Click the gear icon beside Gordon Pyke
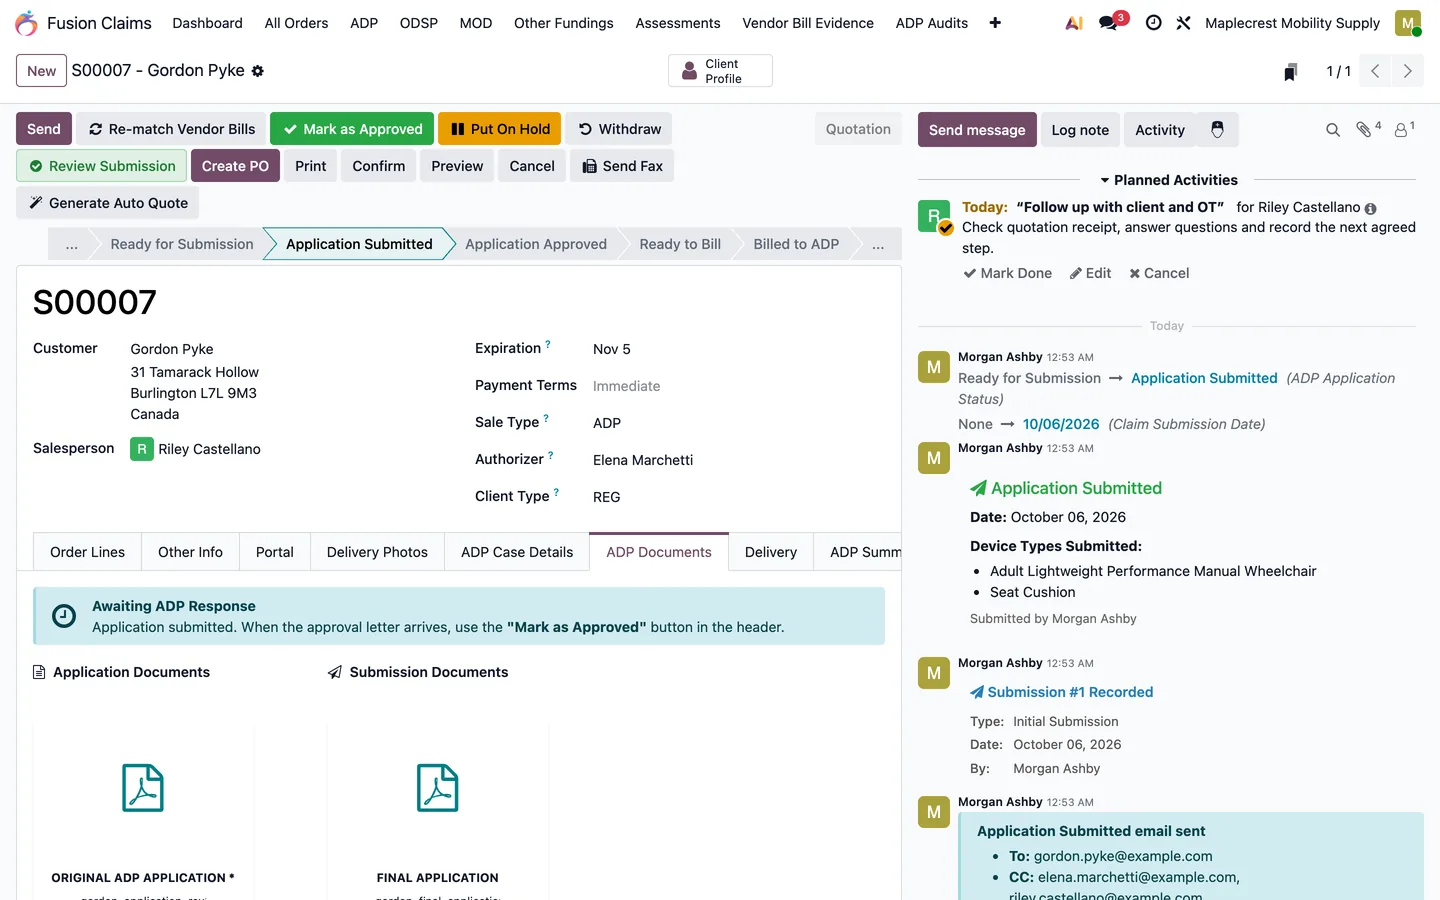This screenshot has width=1440, height=900. coord(257,71)
